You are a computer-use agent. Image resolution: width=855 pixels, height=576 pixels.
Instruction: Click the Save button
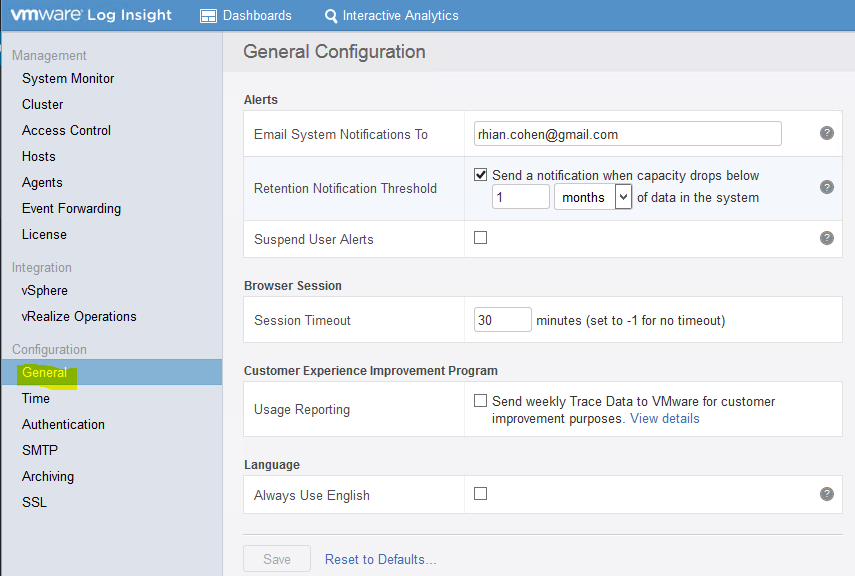tap(277, 559)
